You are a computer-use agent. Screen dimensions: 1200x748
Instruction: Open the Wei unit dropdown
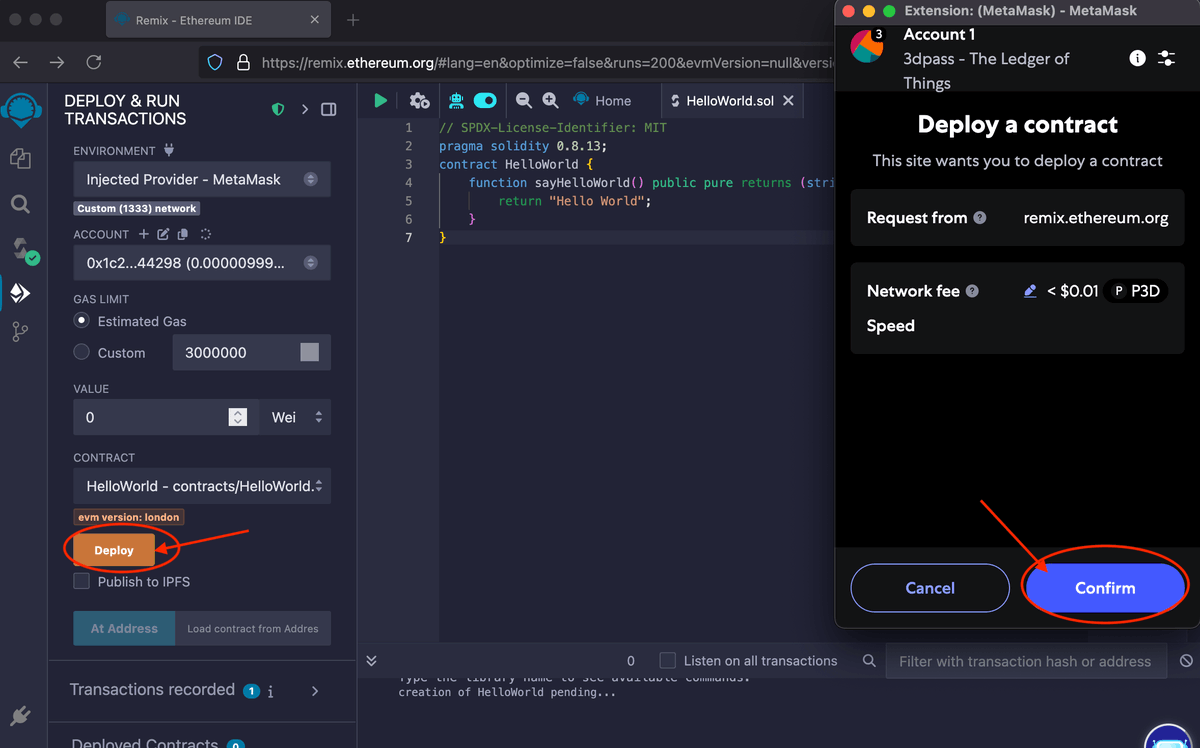[296, 417]
